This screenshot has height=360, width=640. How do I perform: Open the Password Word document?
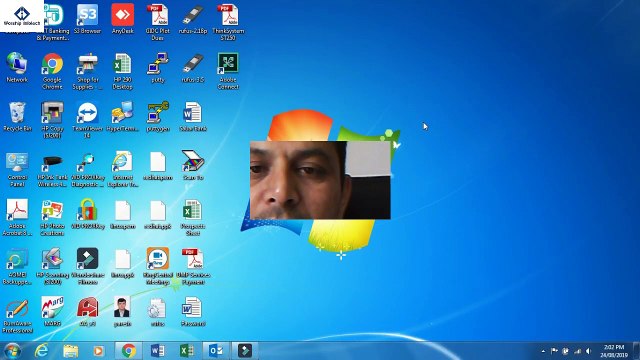point(193,312)
